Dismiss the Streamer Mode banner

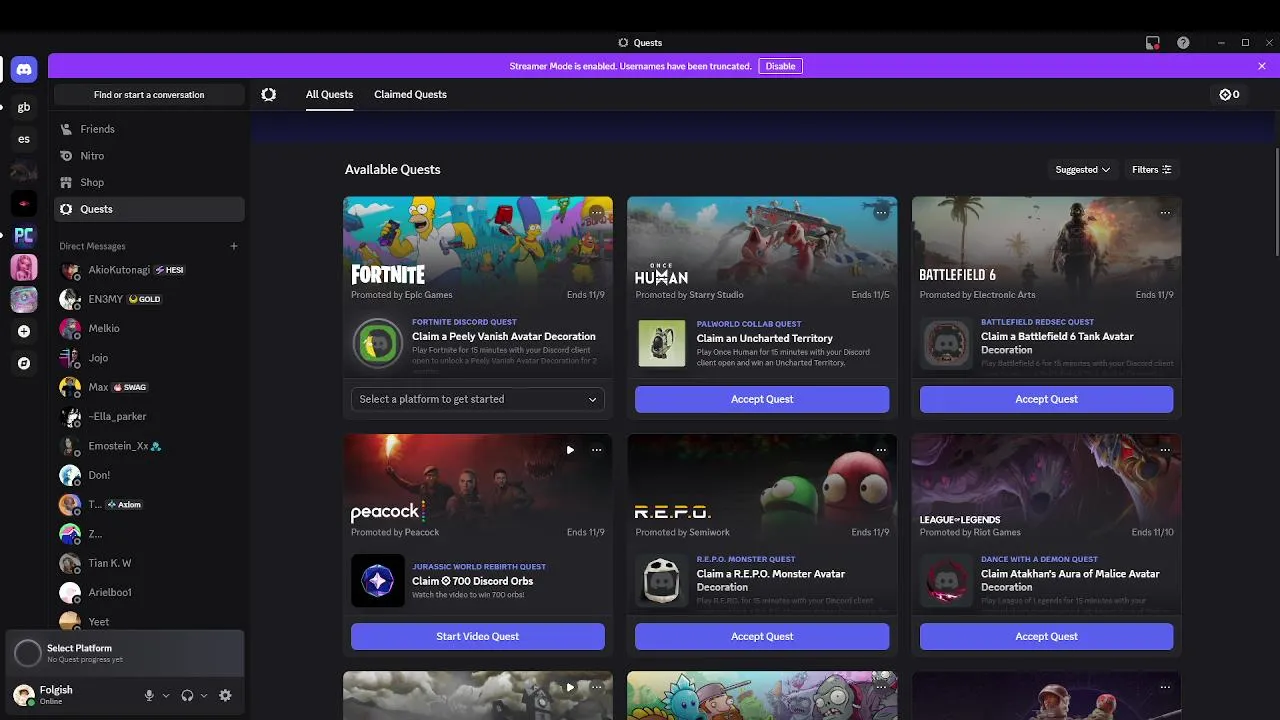(1262, 66)
